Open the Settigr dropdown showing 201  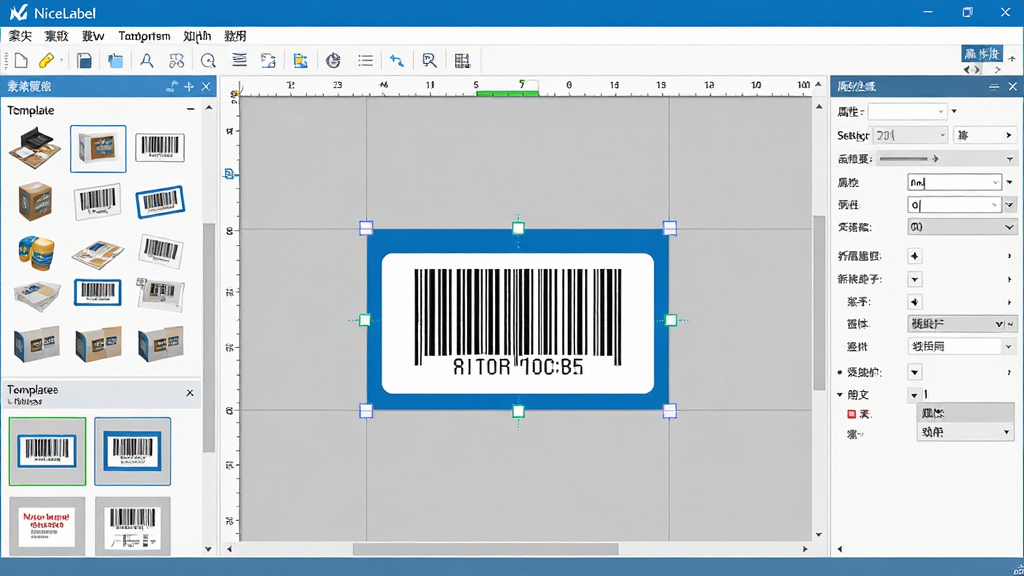[x=910, y=135]
